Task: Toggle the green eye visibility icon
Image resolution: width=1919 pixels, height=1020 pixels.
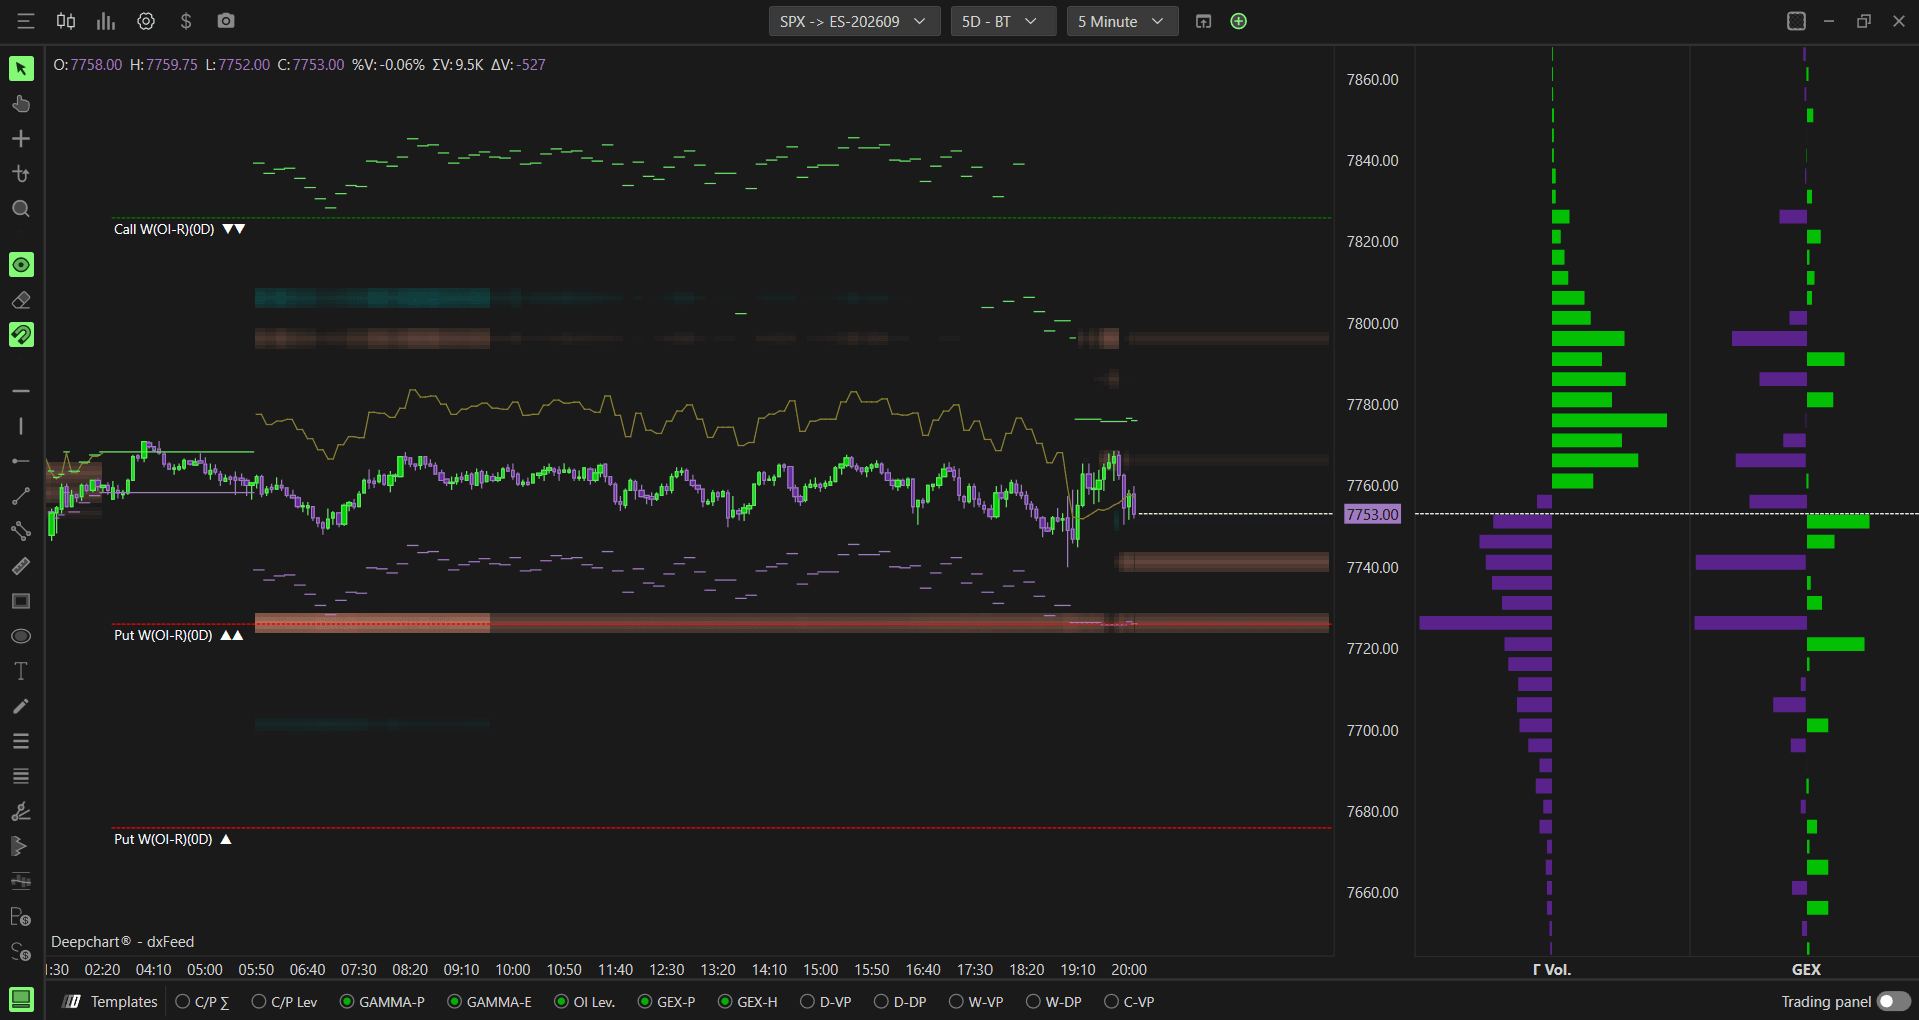Action: pyautogui.click(x=21, y=265)
